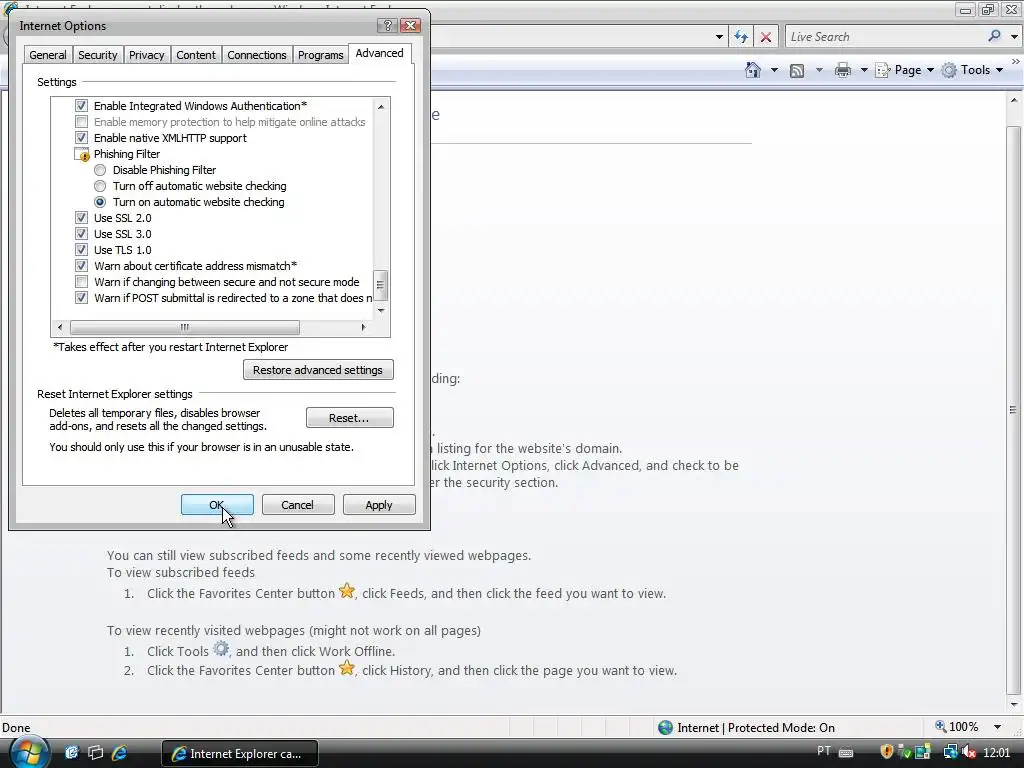Click the Refresh arrows icon in address bar

(741, 37)
